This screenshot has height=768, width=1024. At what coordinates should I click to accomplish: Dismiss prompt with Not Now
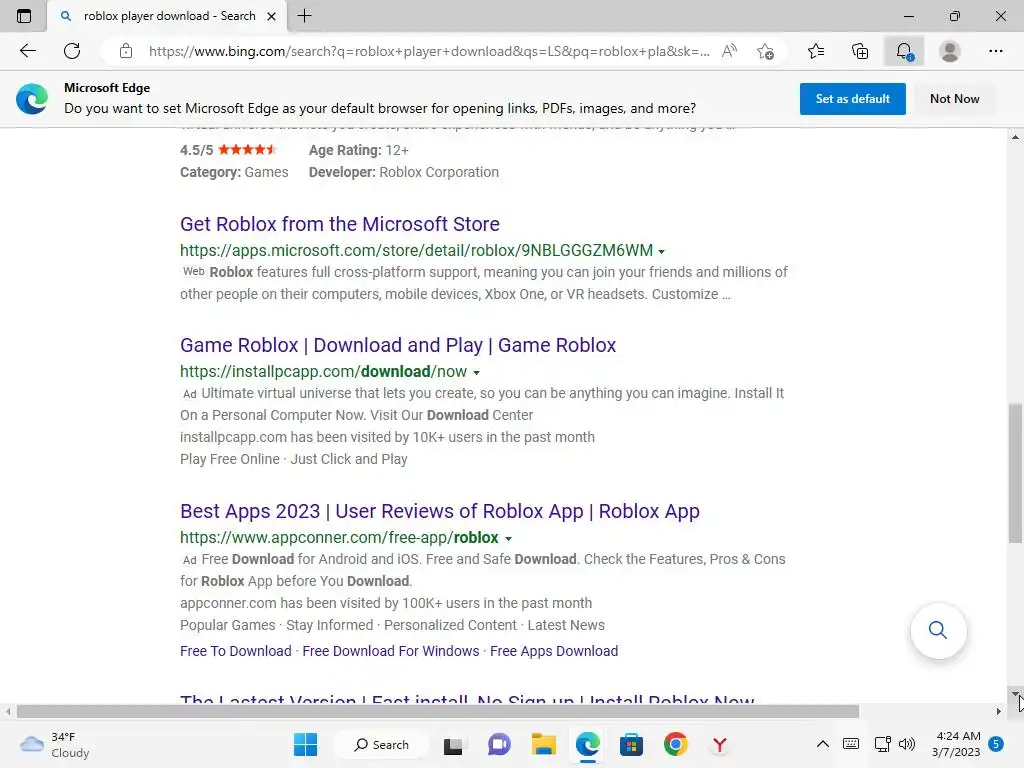pyautogui.click(x=954, y=99)
